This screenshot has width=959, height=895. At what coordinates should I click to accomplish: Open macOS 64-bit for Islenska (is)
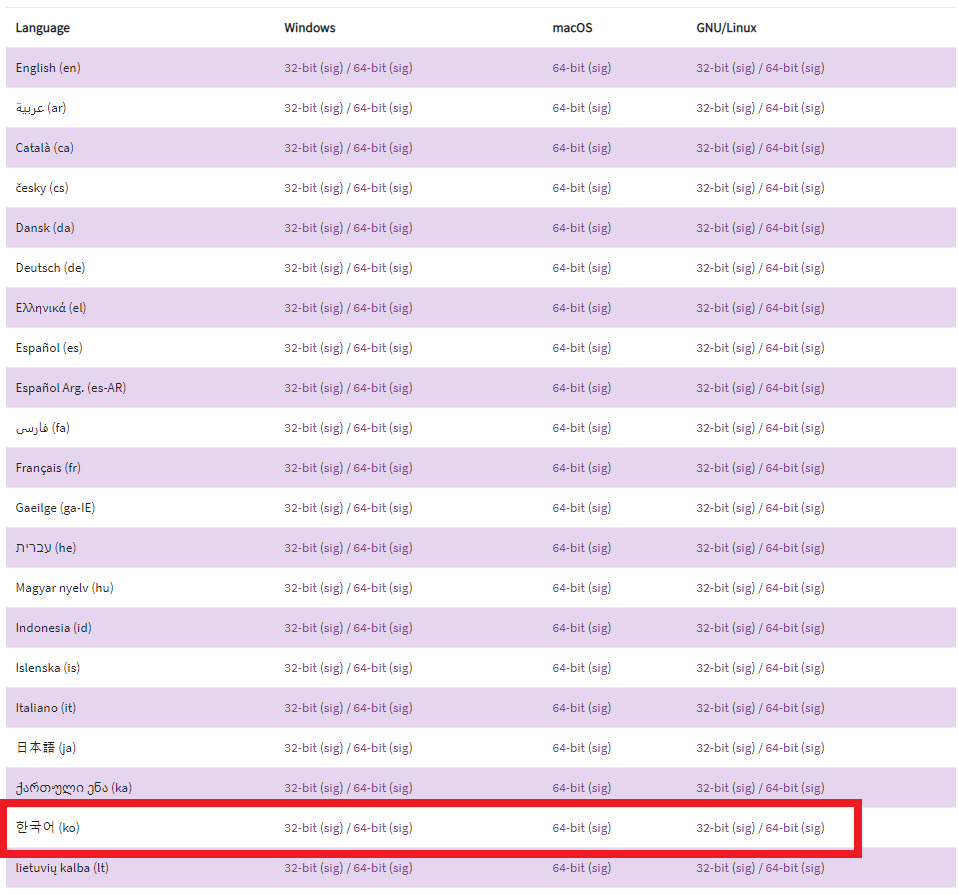pyautogui.click(x=568, y=667)
